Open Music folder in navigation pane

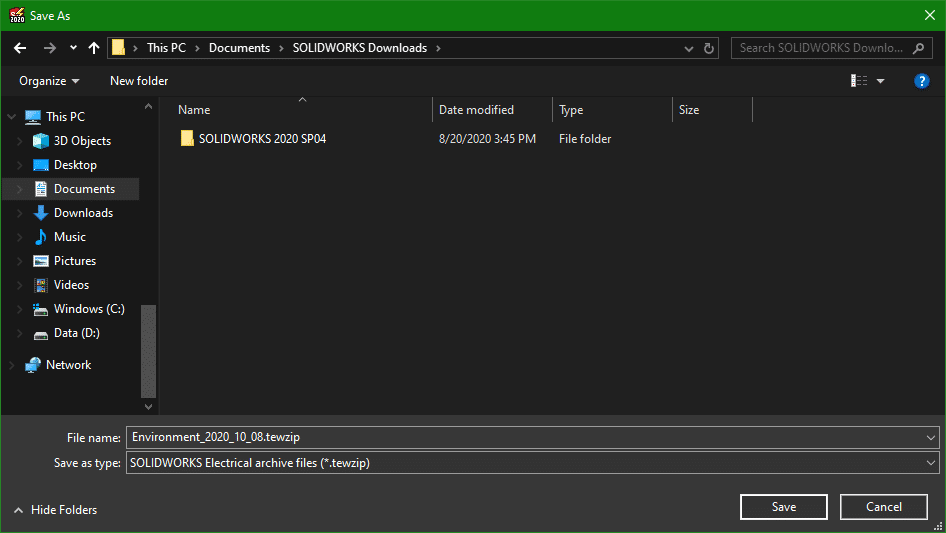tap(69, 237)
